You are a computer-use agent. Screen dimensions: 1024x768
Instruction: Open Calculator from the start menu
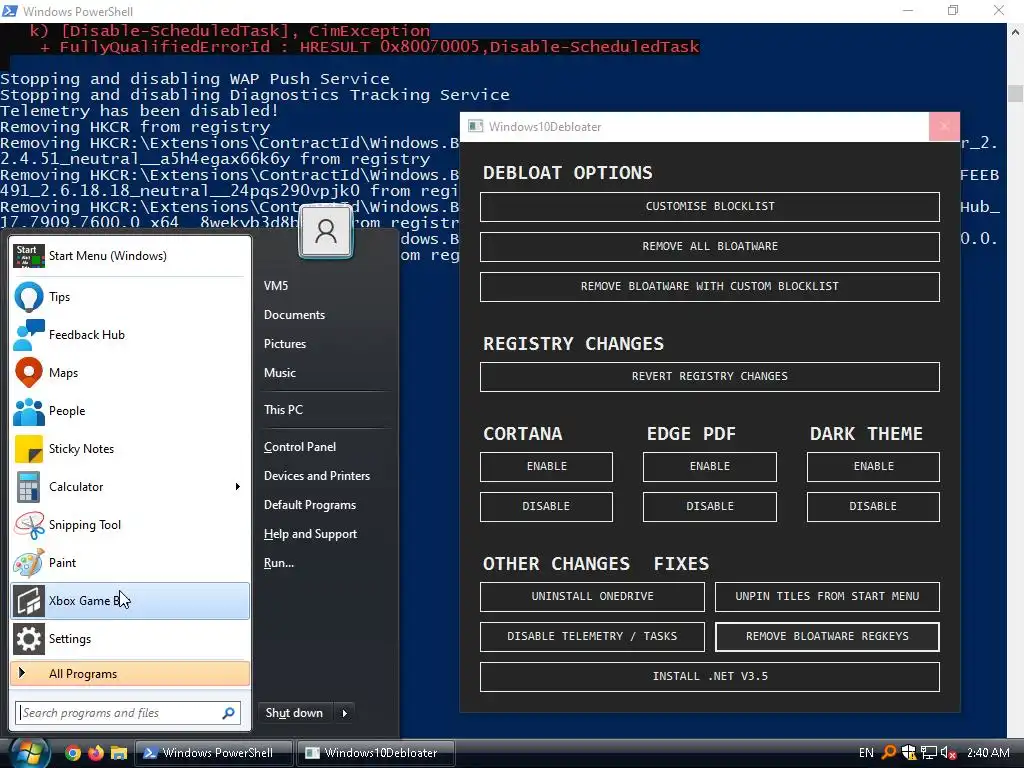130,487
